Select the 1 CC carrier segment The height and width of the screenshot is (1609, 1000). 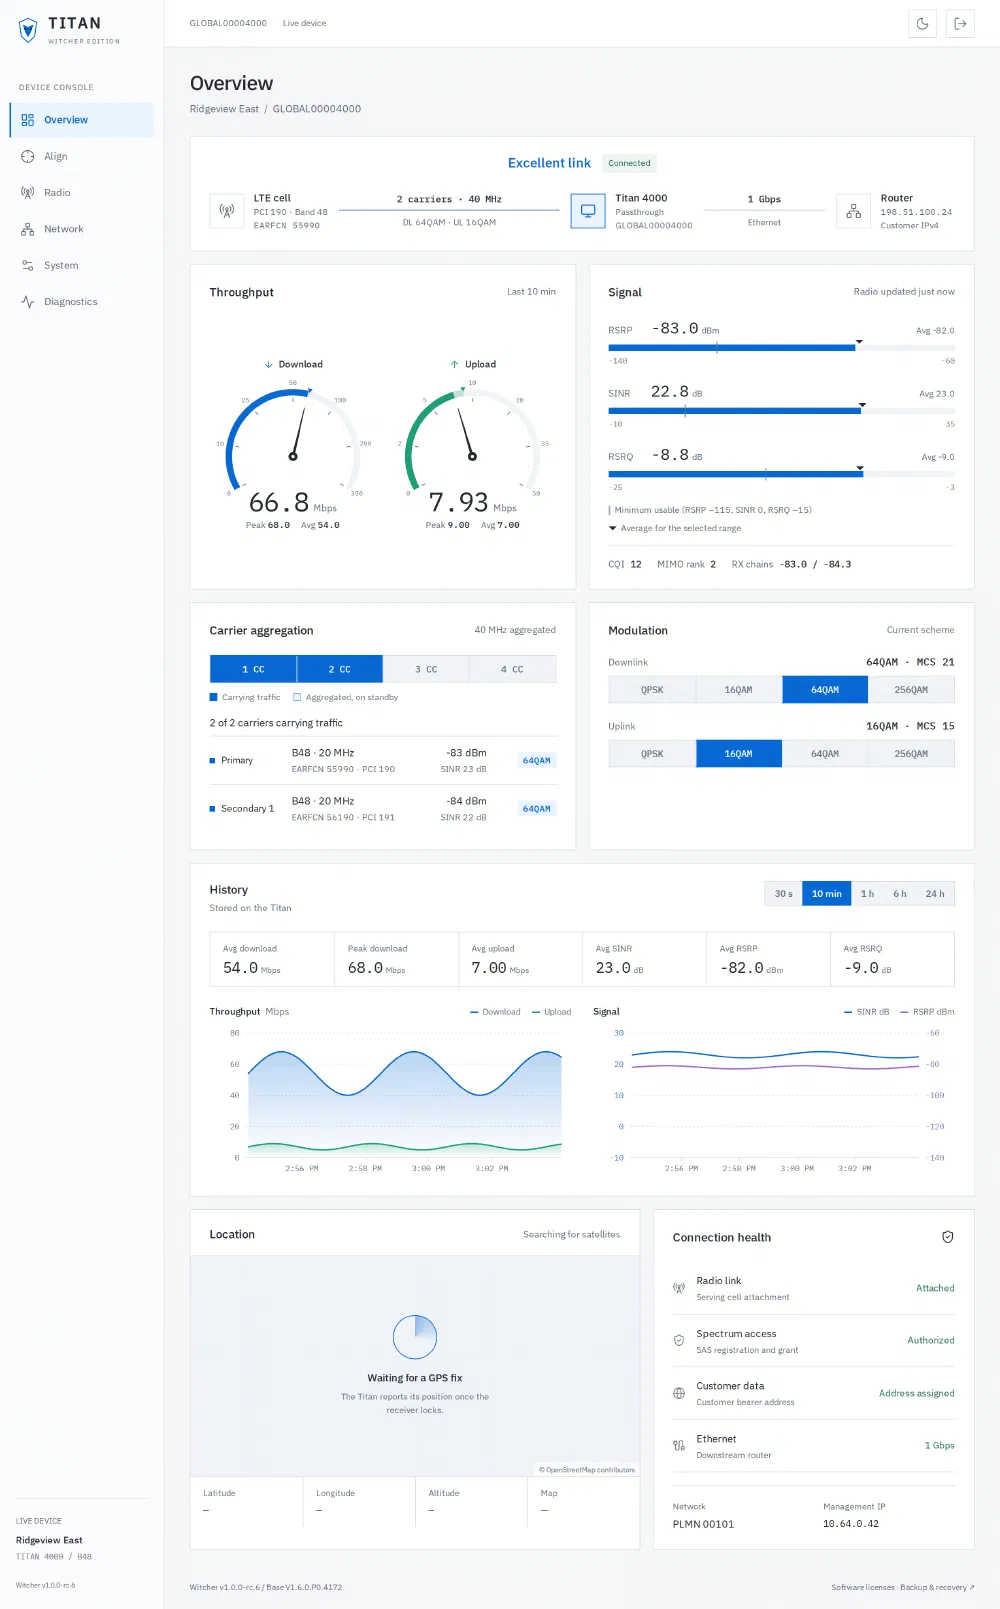tap(253, 669)
